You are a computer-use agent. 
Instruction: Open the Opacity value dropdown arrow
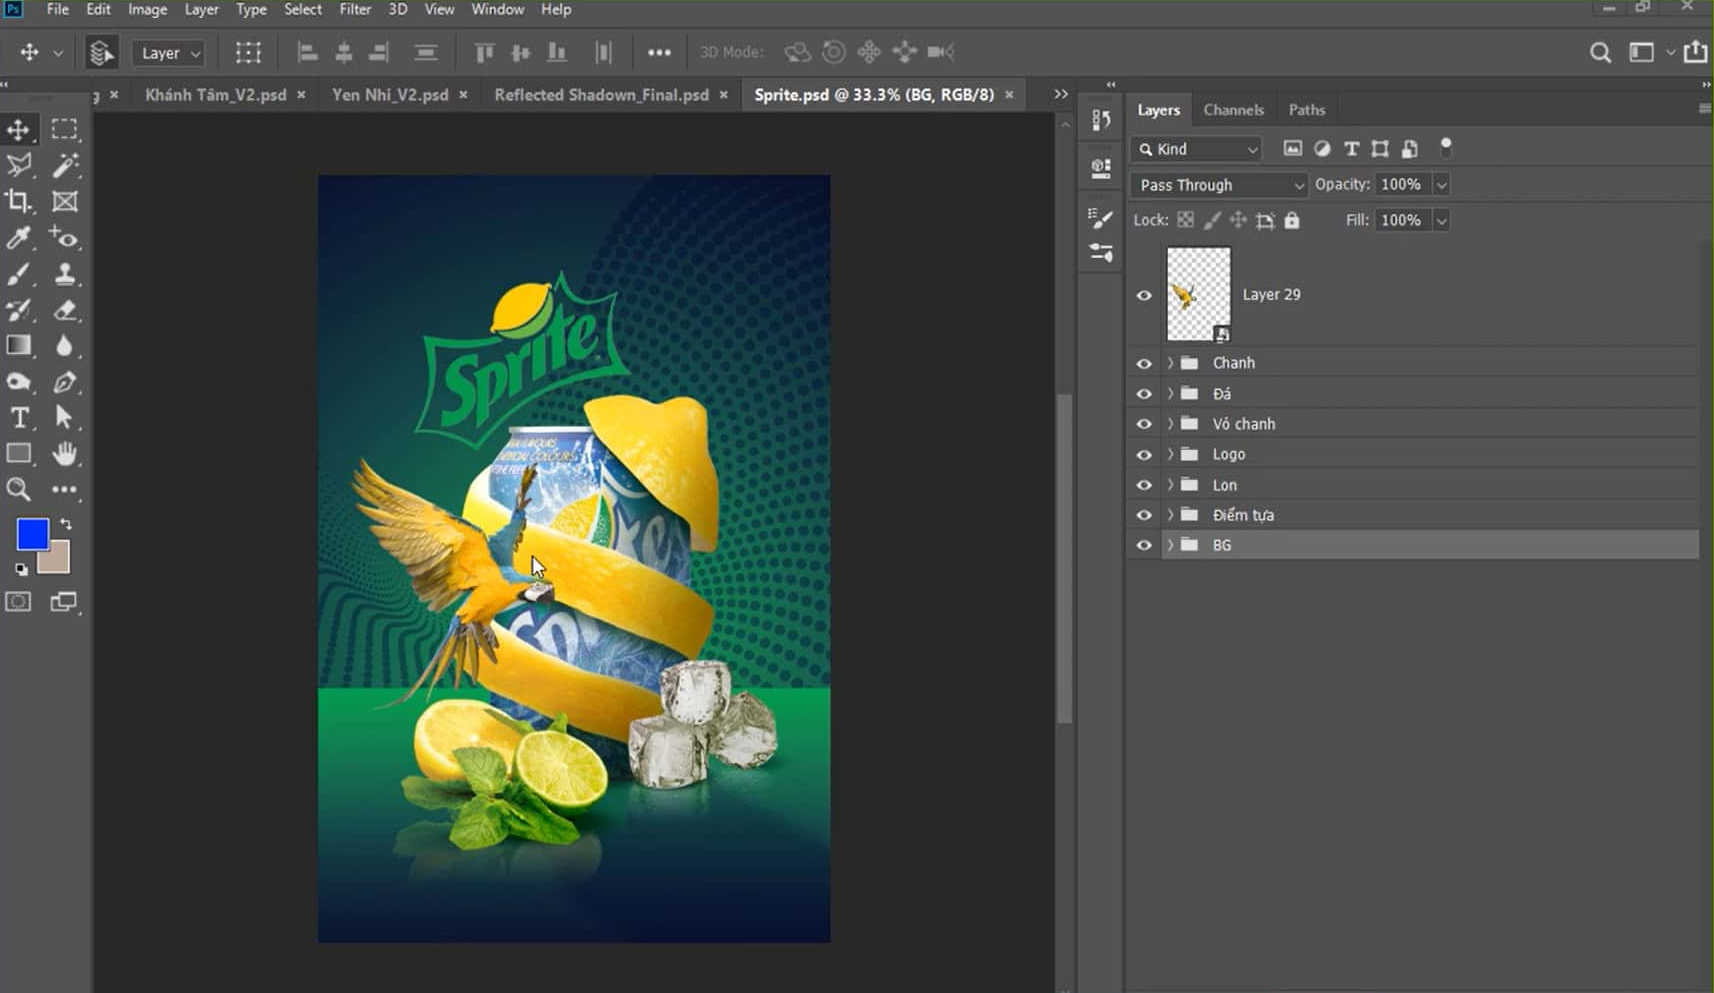(1441, 185)
